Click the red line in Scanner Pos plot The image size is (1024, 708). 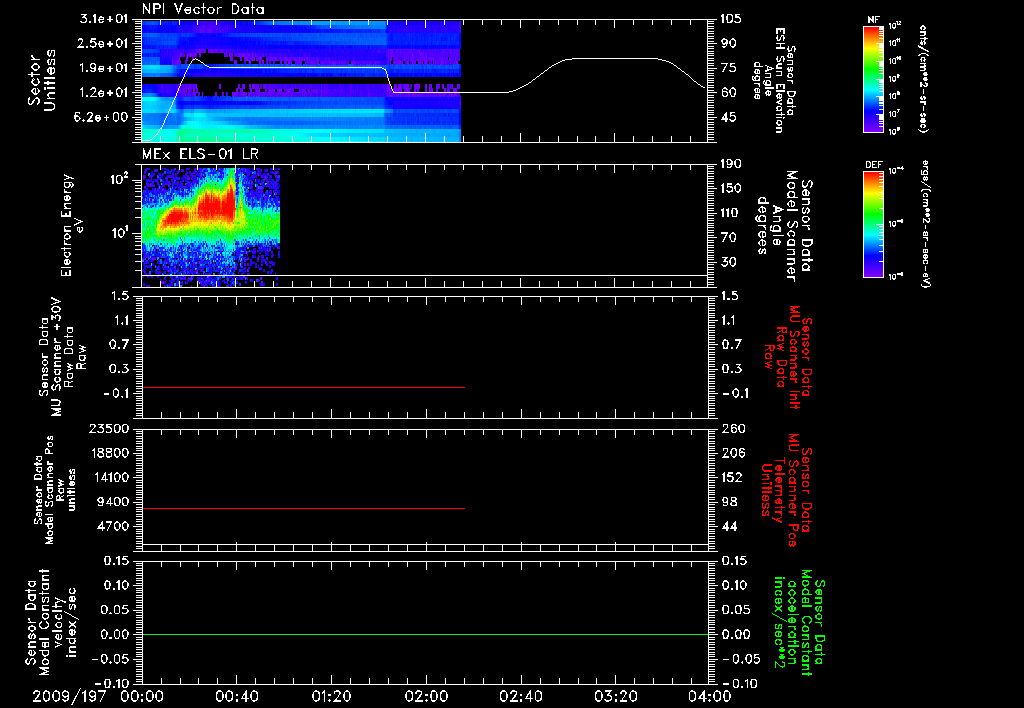click(303, 508)
